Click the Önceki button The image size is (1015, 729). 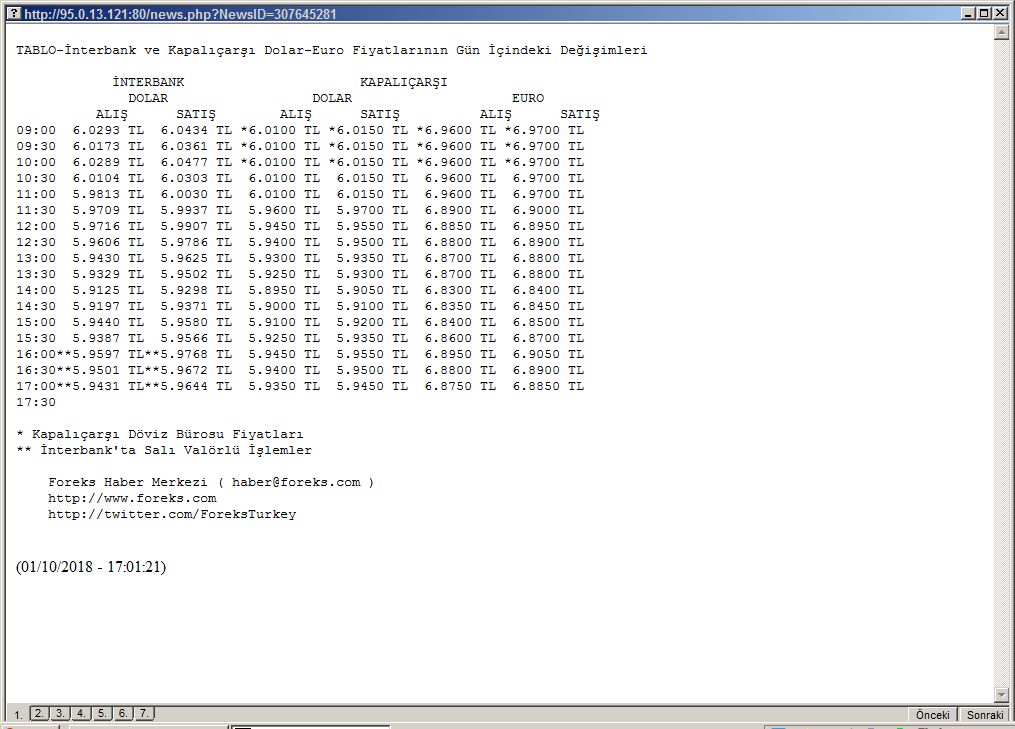(933, 715)
